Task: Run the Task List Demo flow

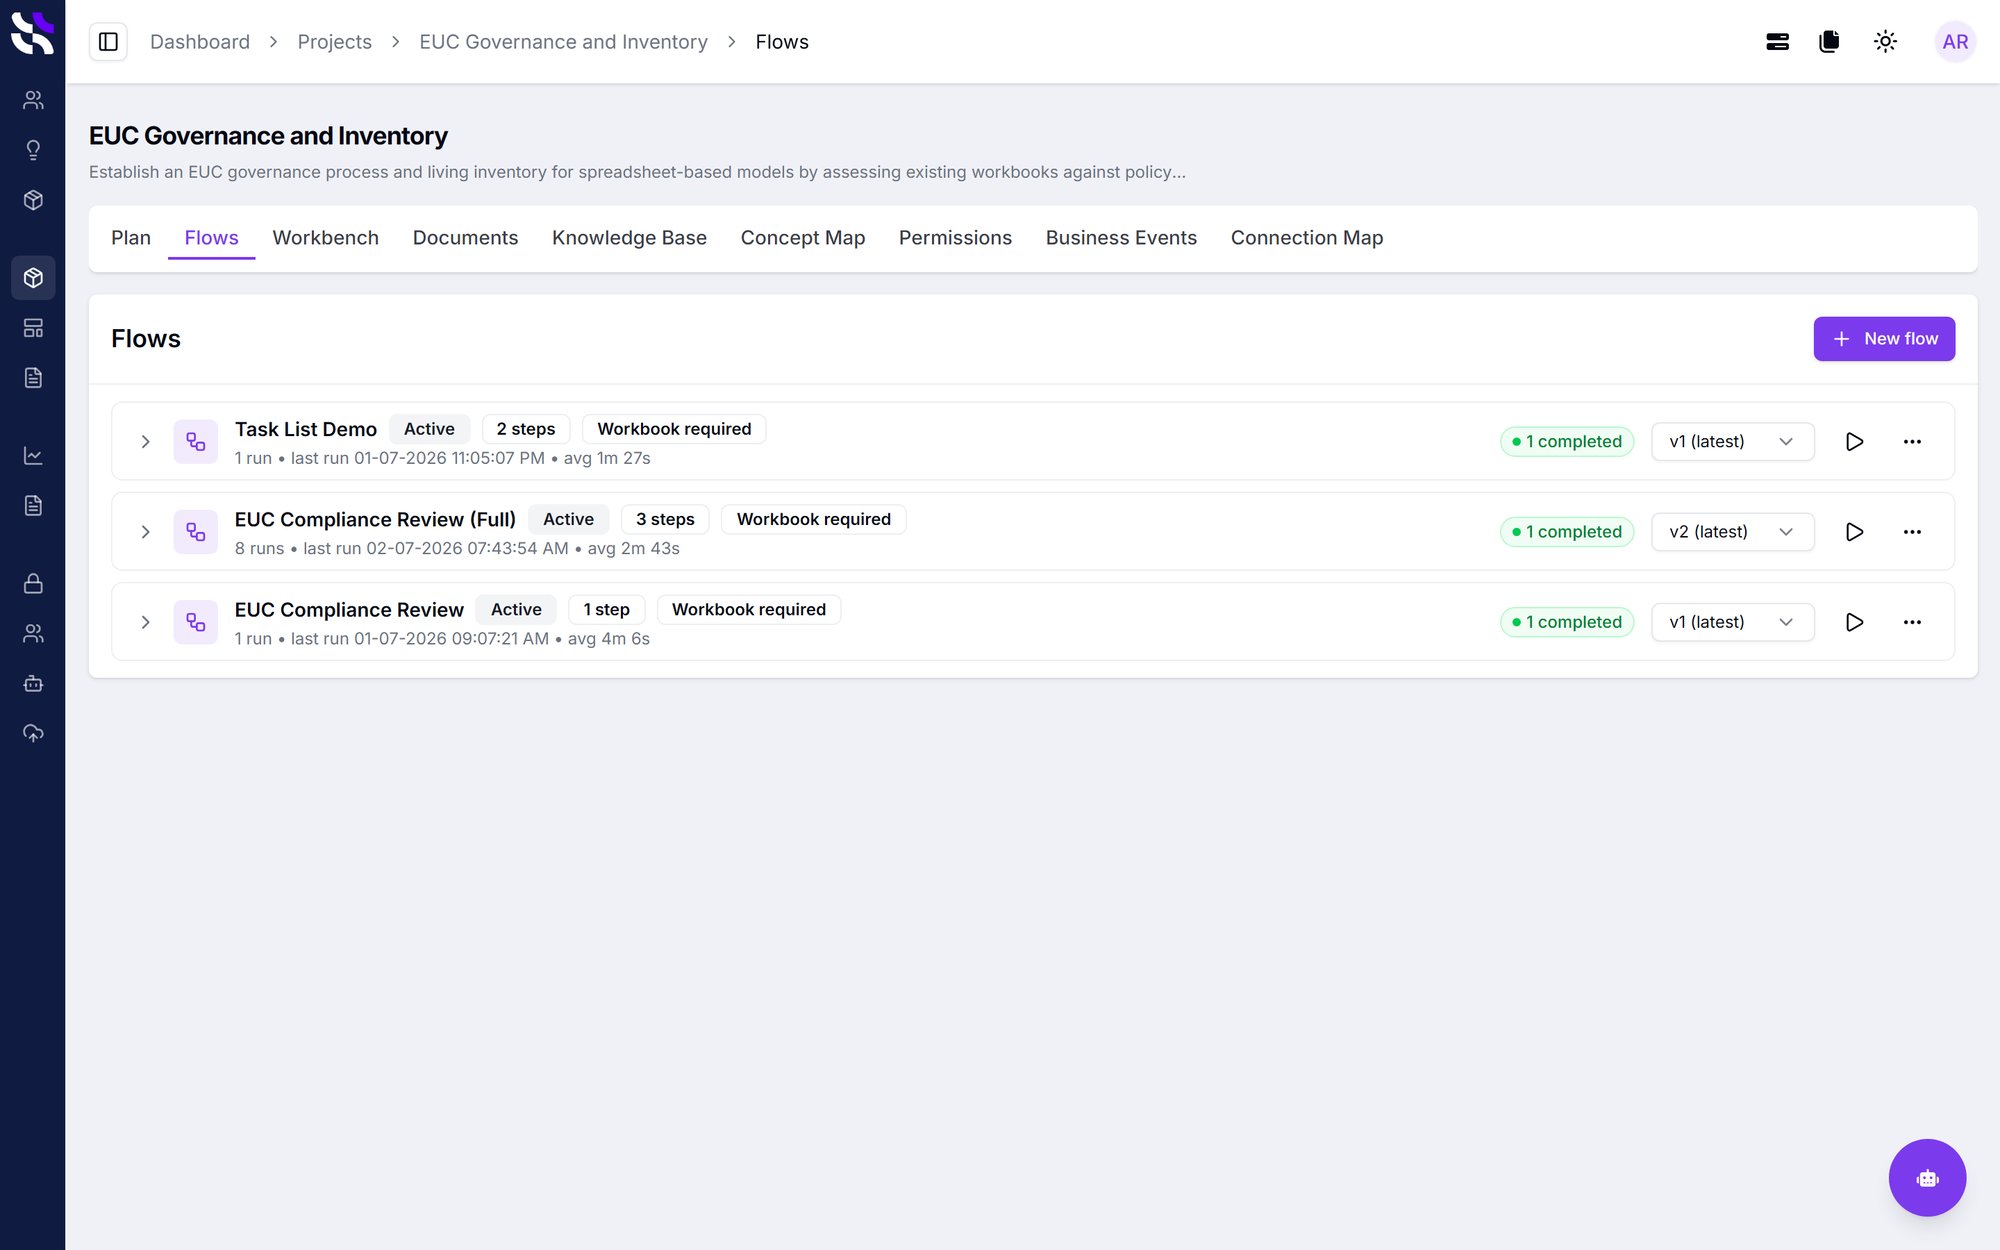Action: tap(1854, 442)
